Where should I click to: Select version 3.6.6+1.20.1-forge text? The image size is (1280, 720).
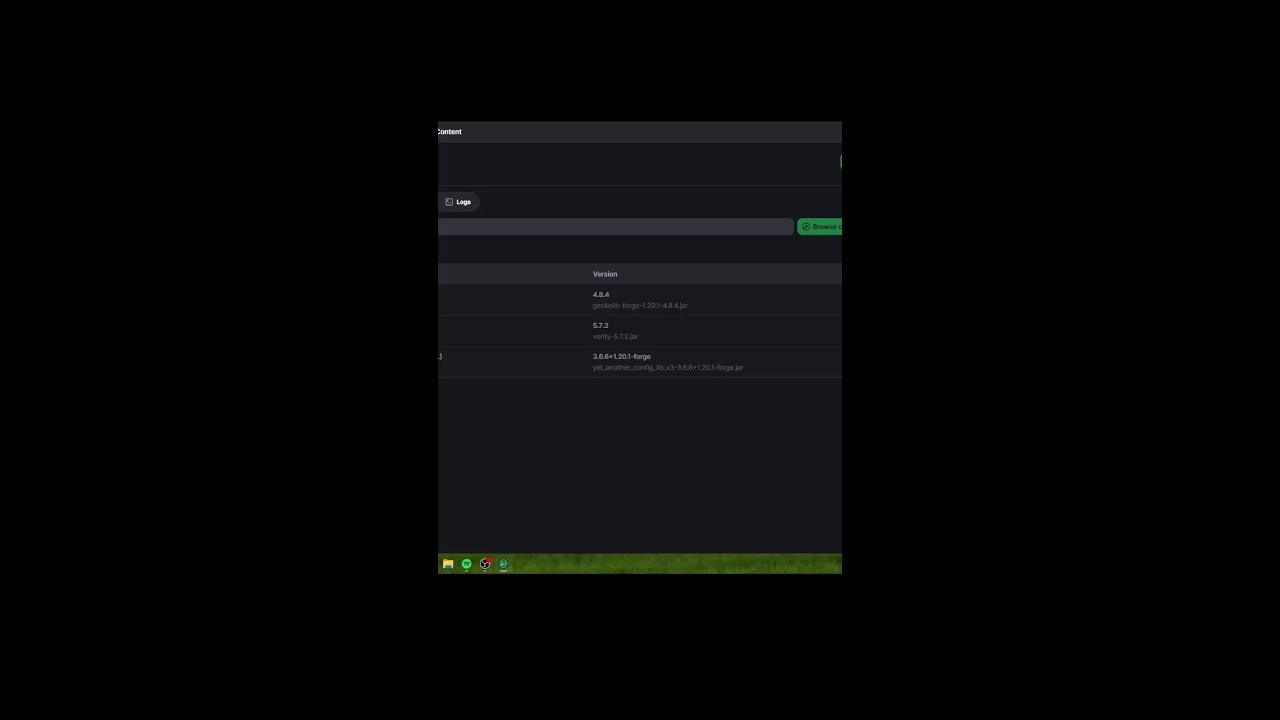coord(622,357)
